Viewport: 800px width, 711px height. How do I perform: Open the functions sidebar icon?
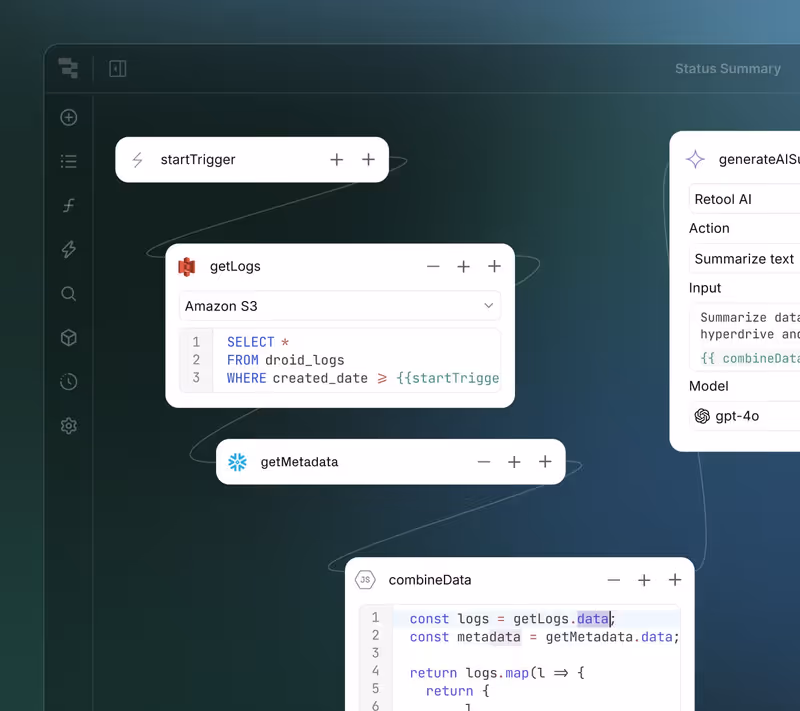tap(69, 206)
